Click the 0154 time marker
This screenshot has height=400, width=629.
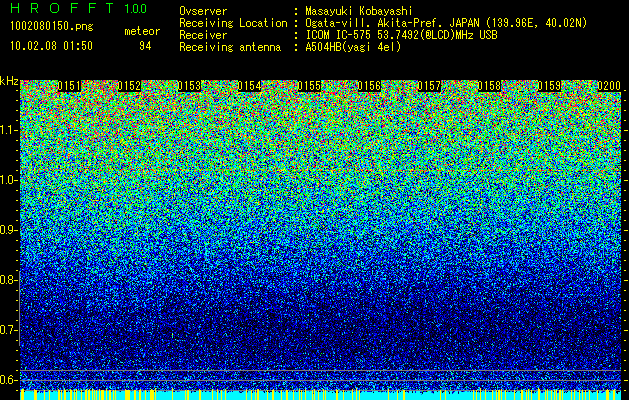point(249,86)
